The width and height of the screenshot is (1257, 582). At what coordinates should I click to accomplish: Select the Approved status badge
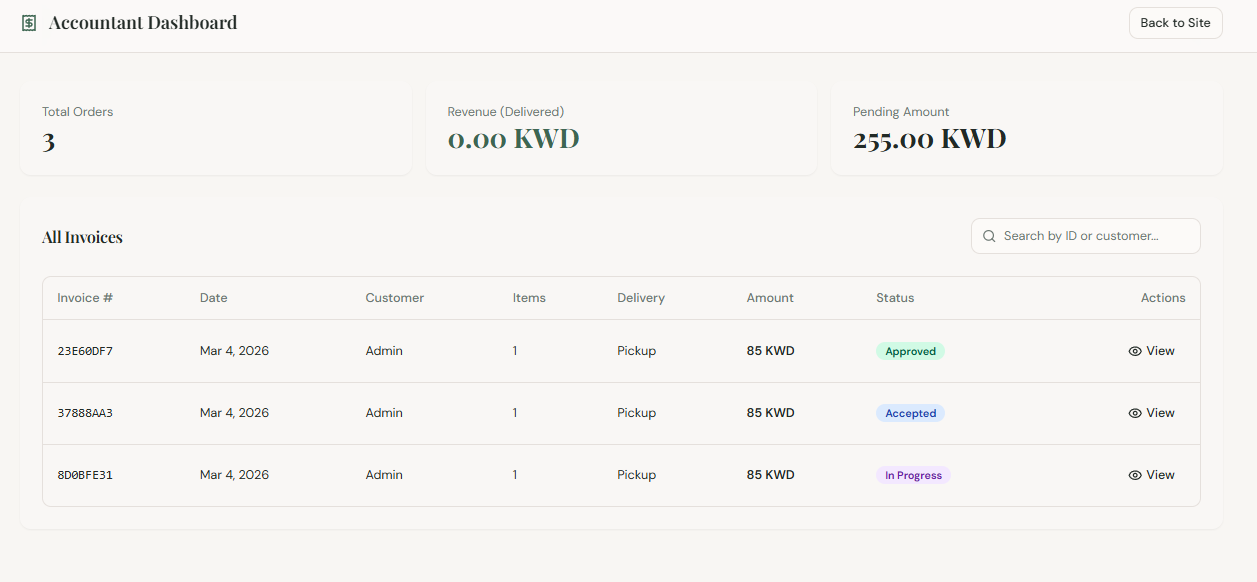tap(910, 351)
